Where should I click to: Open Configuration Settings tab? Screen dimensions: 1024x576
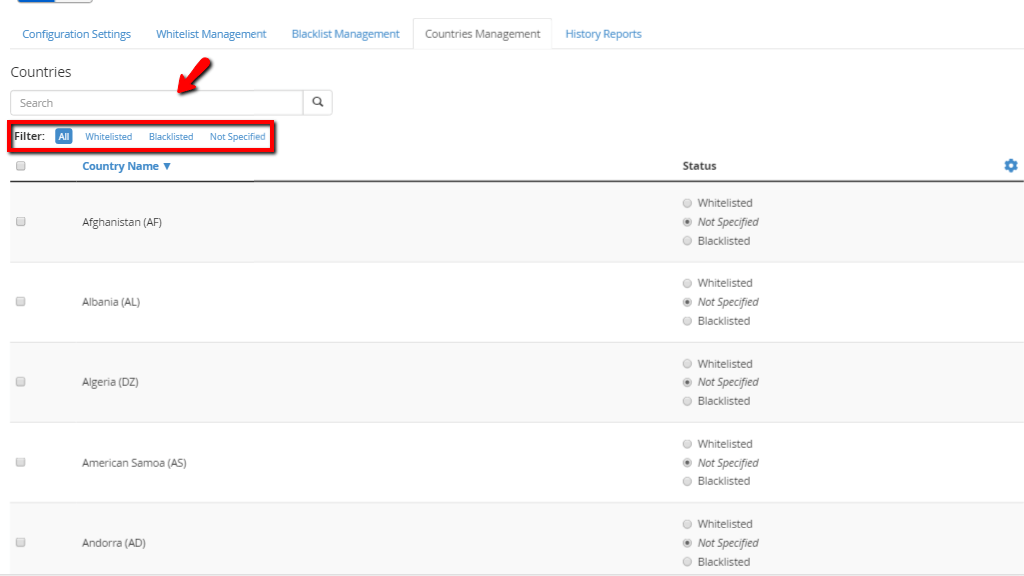(76, 34)
